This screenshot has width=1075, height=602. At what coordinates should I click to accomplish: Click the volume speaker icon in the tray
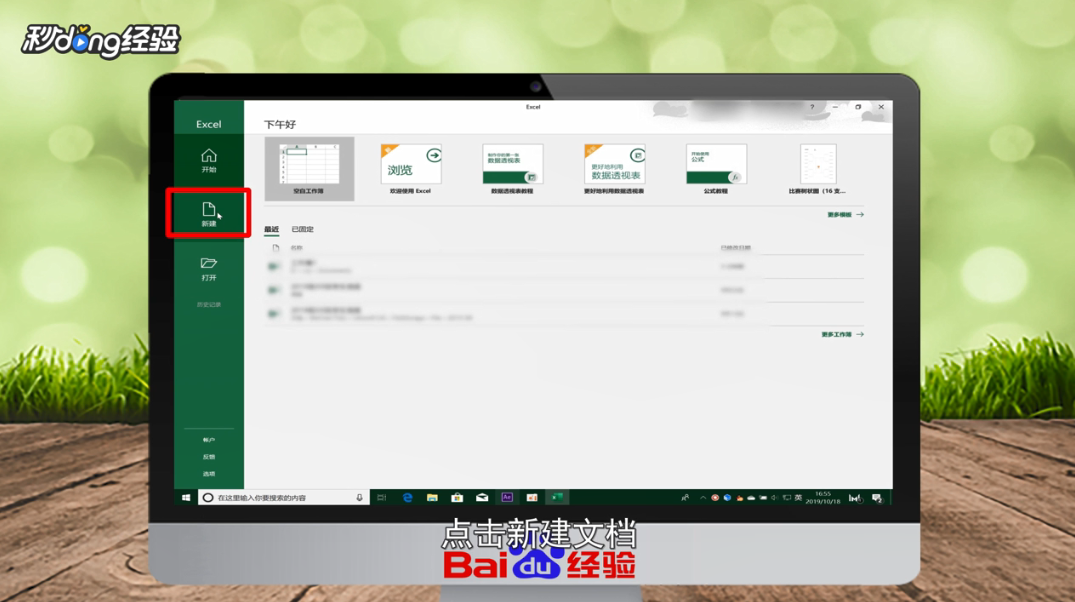(x=775, y=498)
